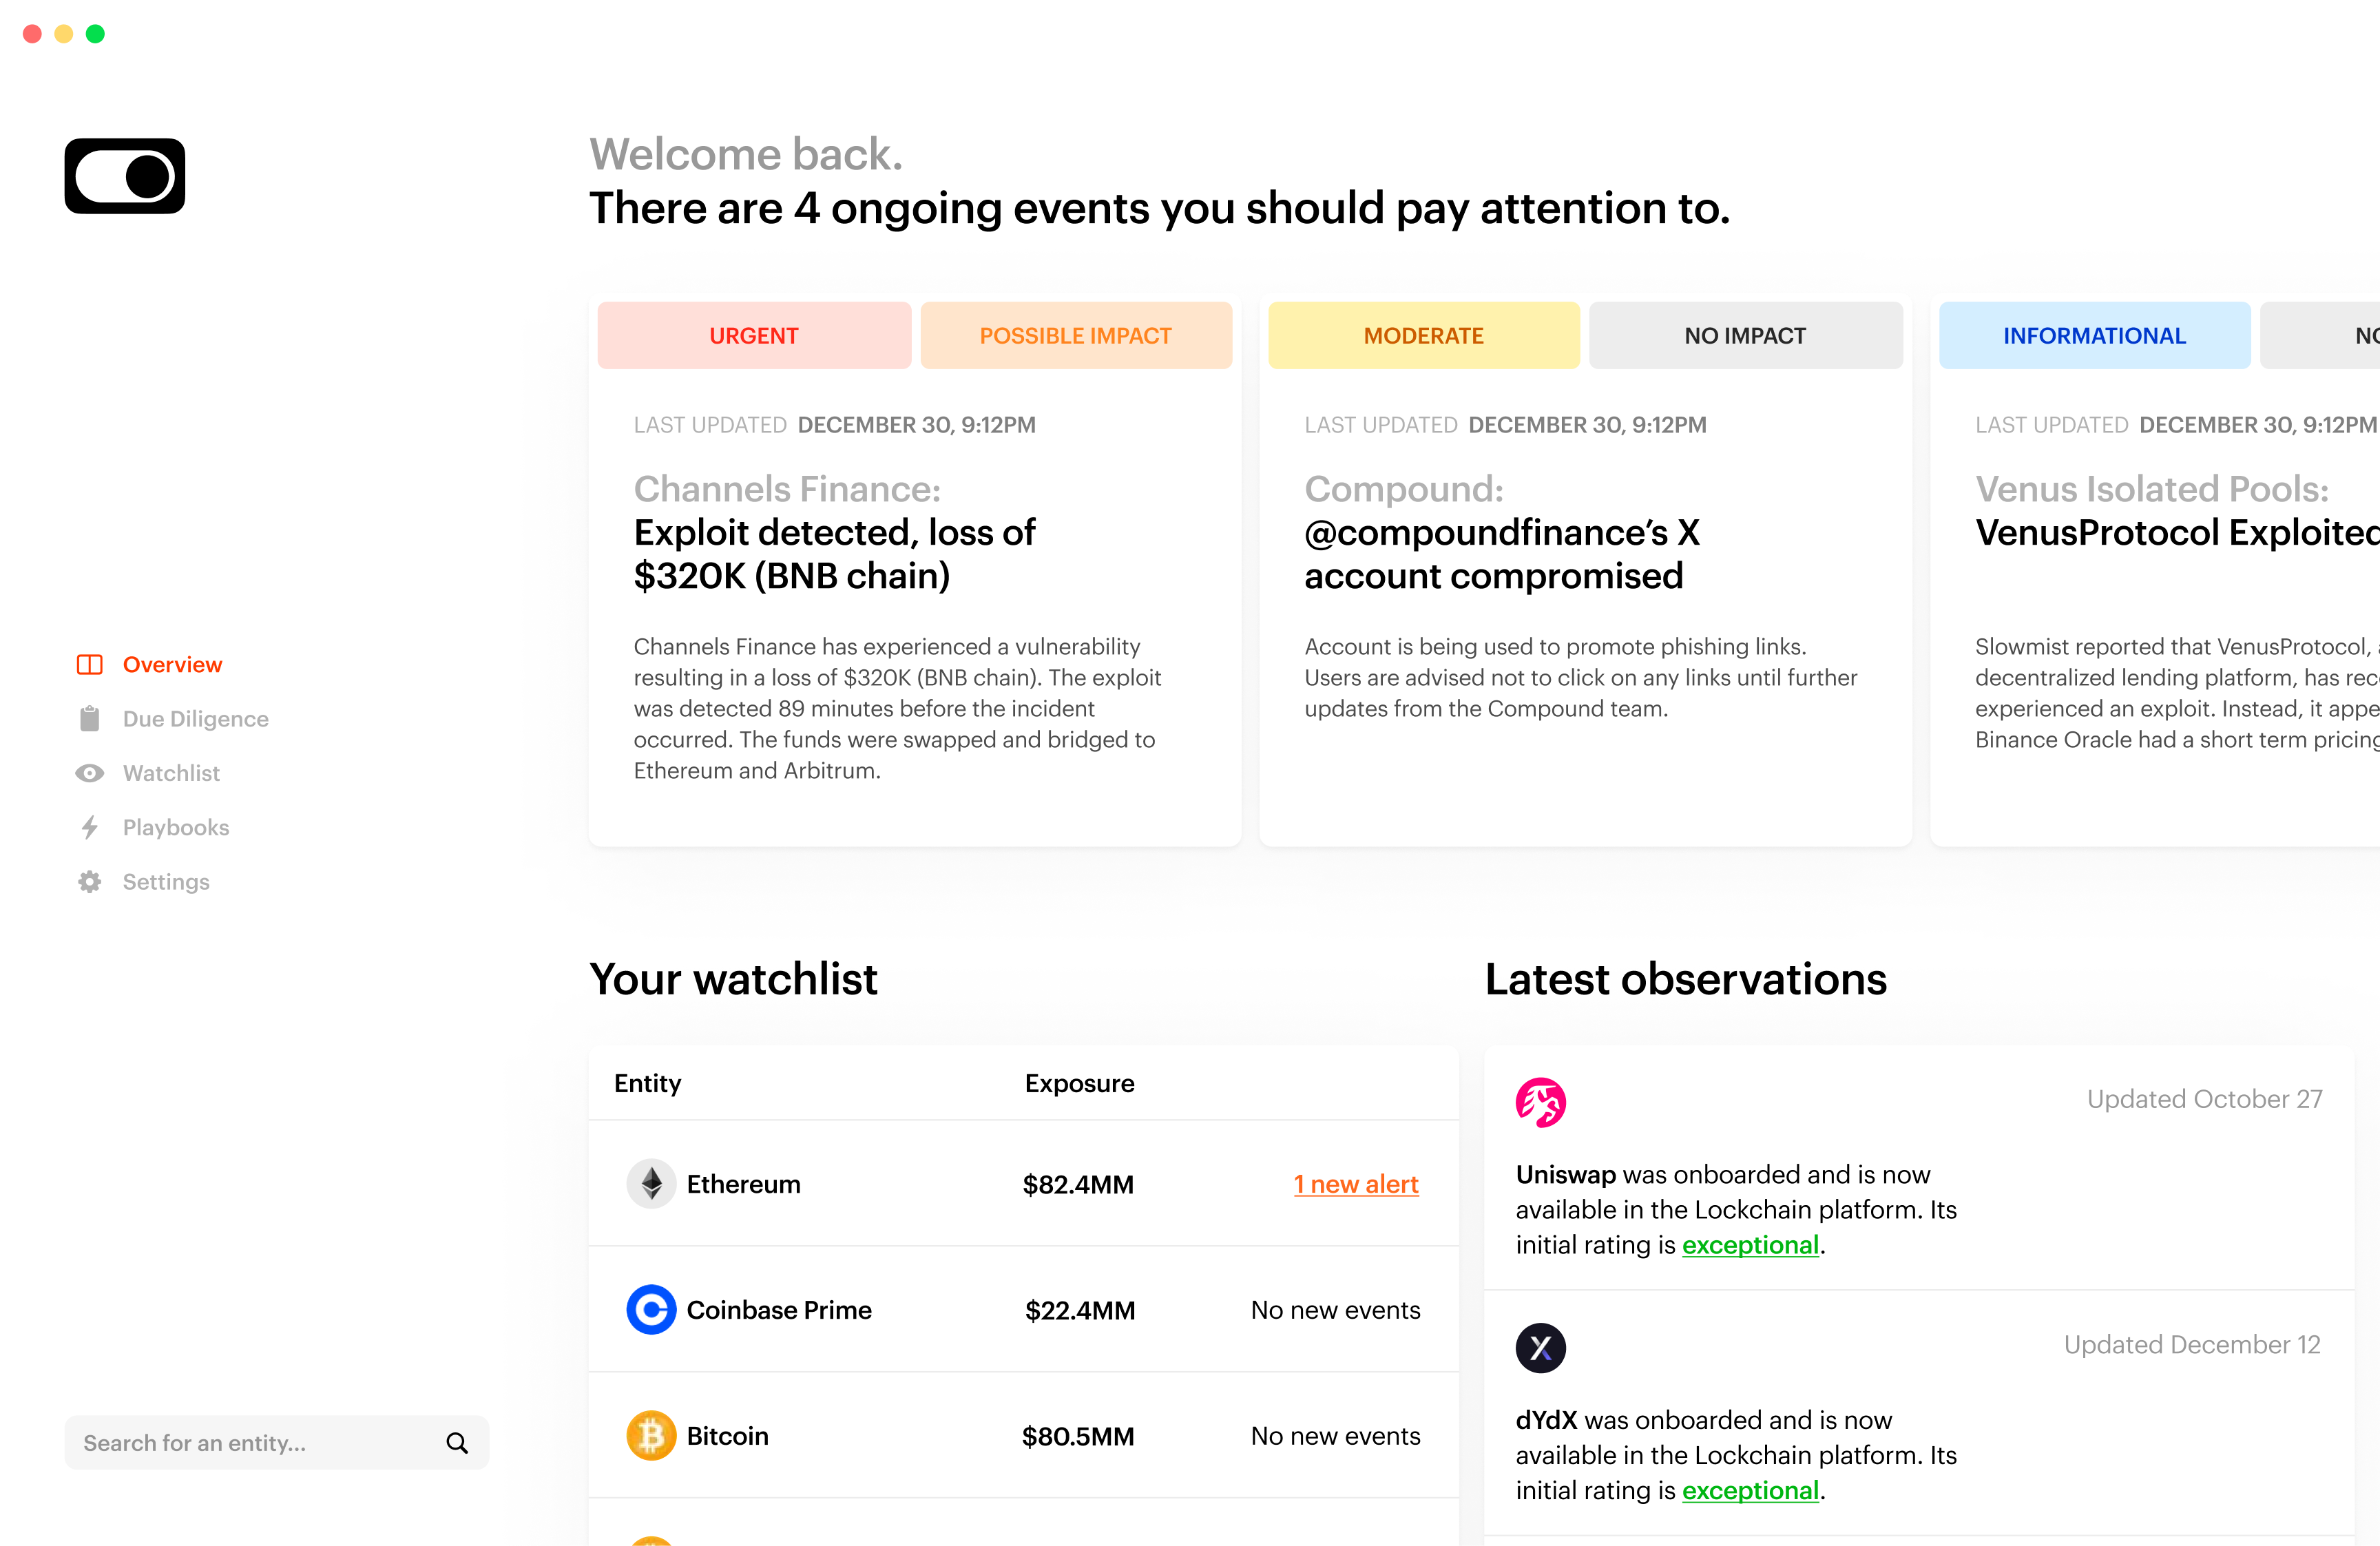This screenshot has width=2380, height=1546.
Task: Click the Compound card phishing description
Action: point(1580,677)
